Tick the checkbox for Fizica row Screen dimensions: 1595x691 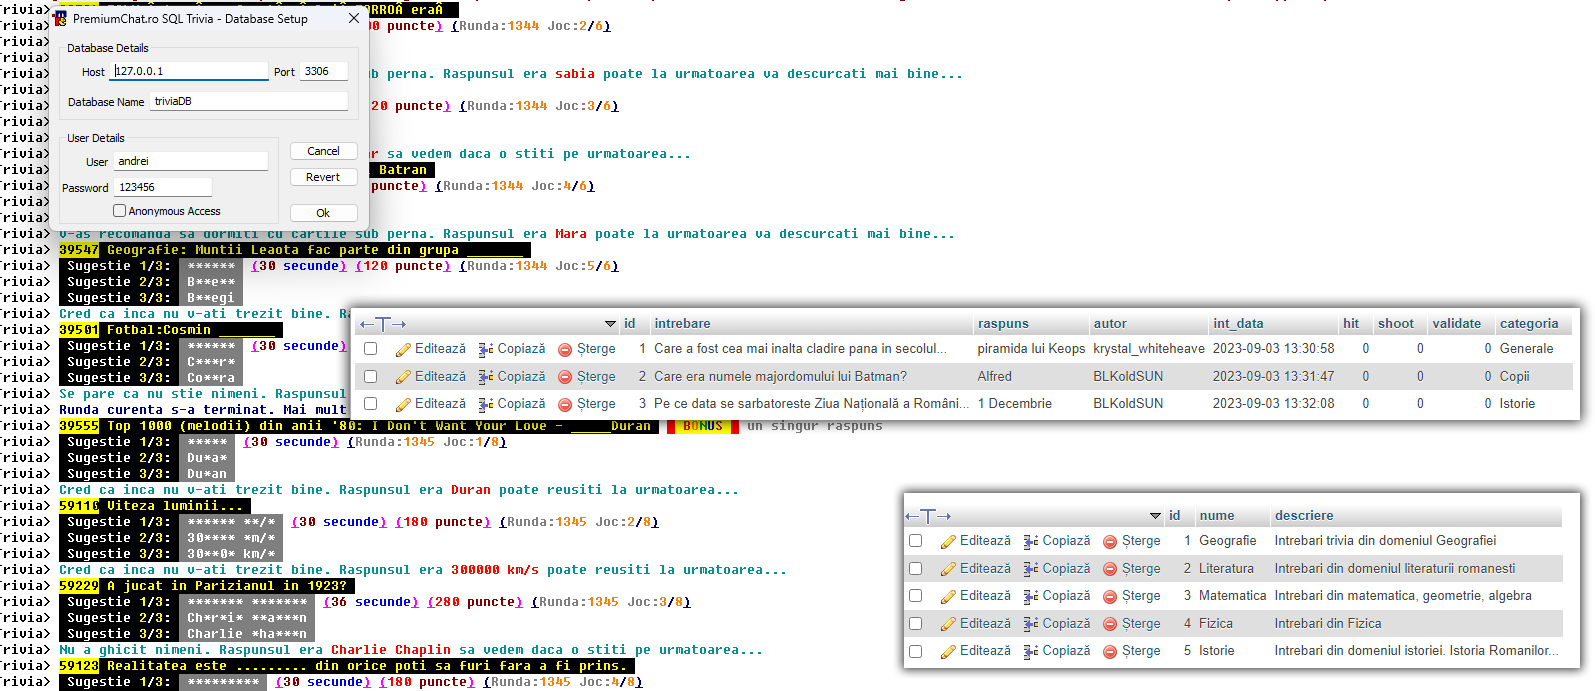click(916, 624)
